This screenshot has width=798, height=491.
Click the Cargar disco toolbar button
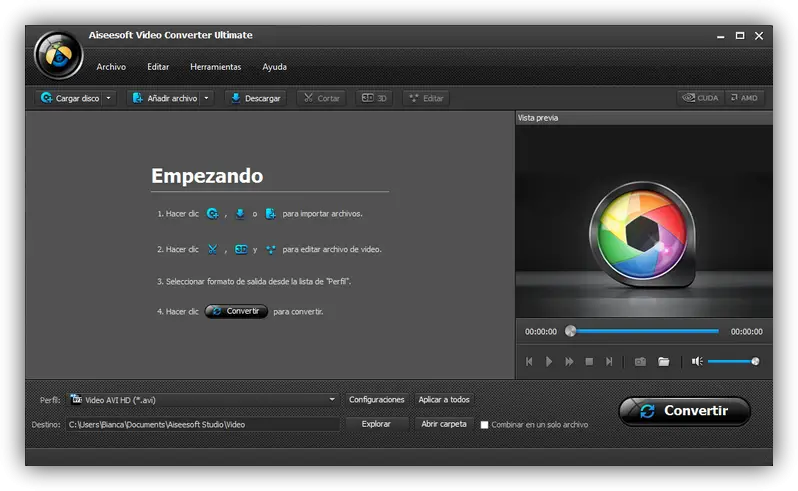[68, 98]
